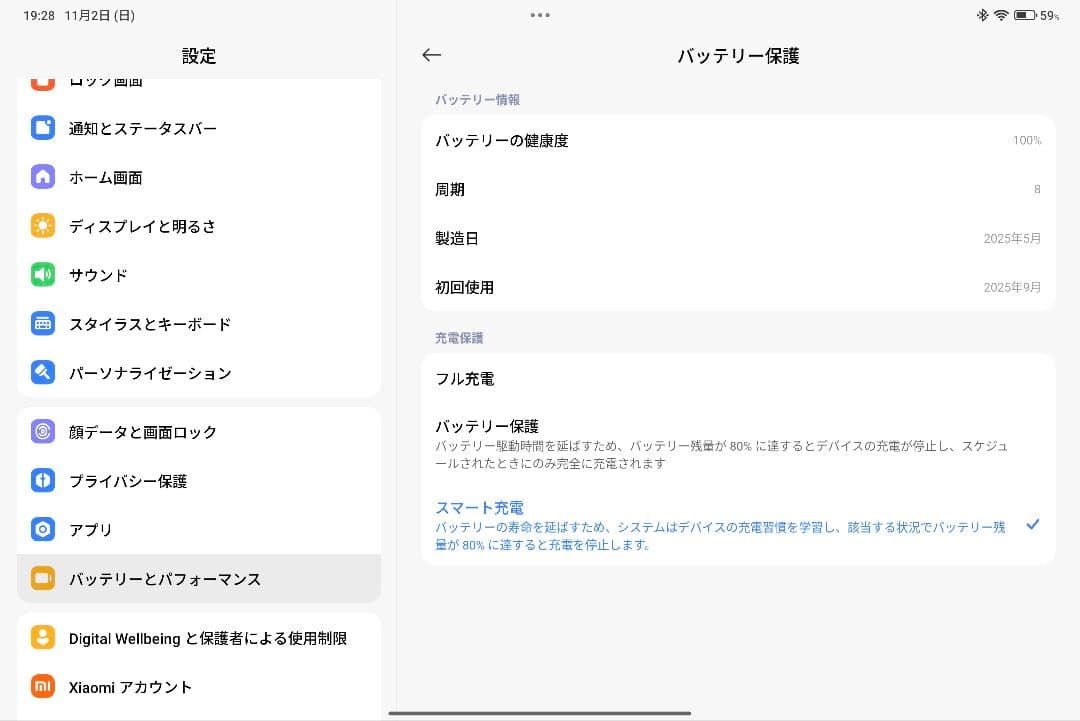Click the バッテリーの健康度 row

(738, 140)
